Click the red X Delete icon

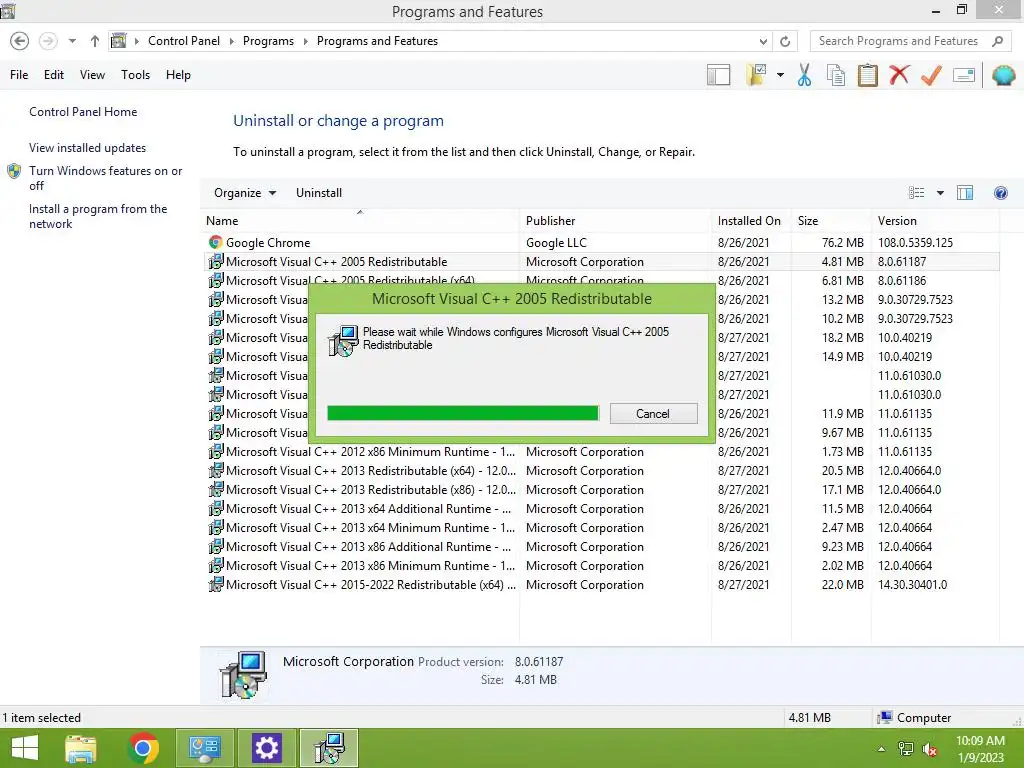pos(899,74)
